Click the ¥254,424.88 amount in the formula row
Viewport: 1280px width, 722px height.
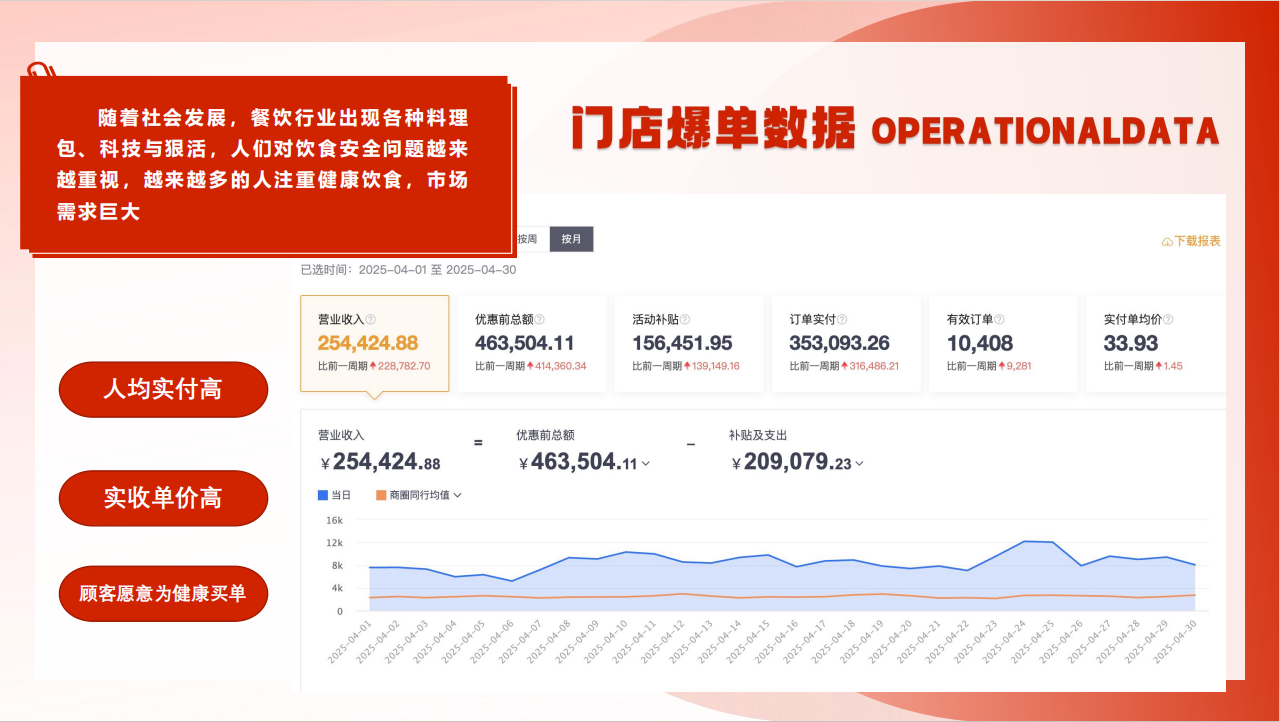point(380,462)
